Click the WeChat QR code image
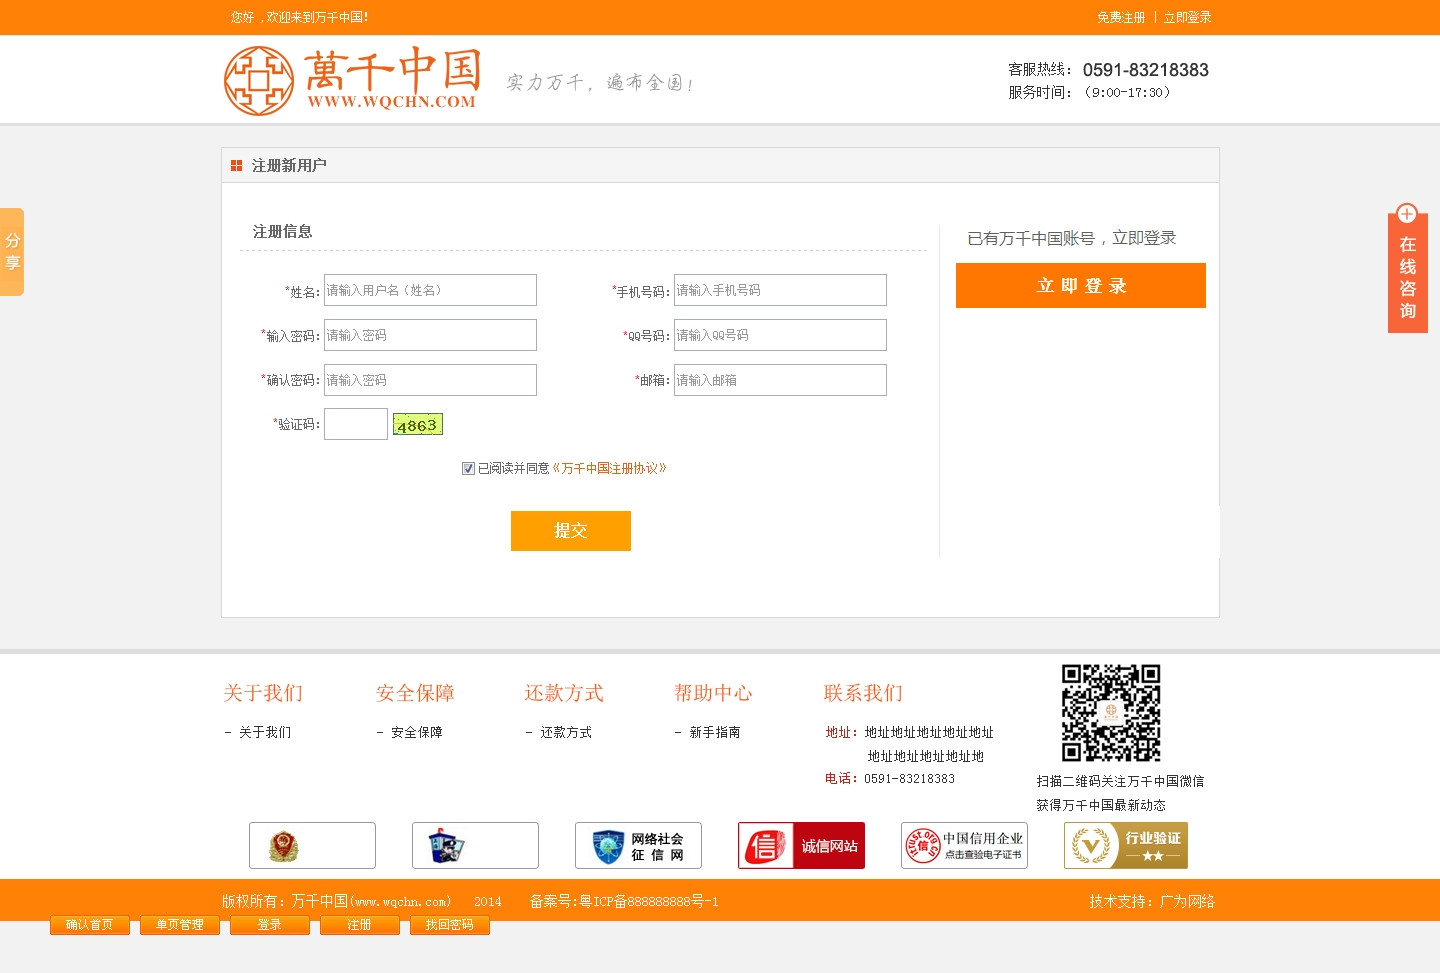1440x973 pixels. coord(1111,713)
